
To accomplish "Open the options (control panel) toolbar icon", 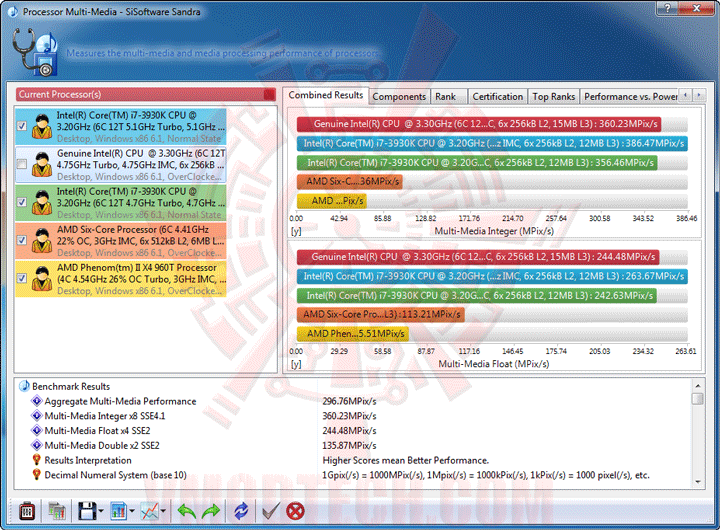I will [x=27, y=511].
